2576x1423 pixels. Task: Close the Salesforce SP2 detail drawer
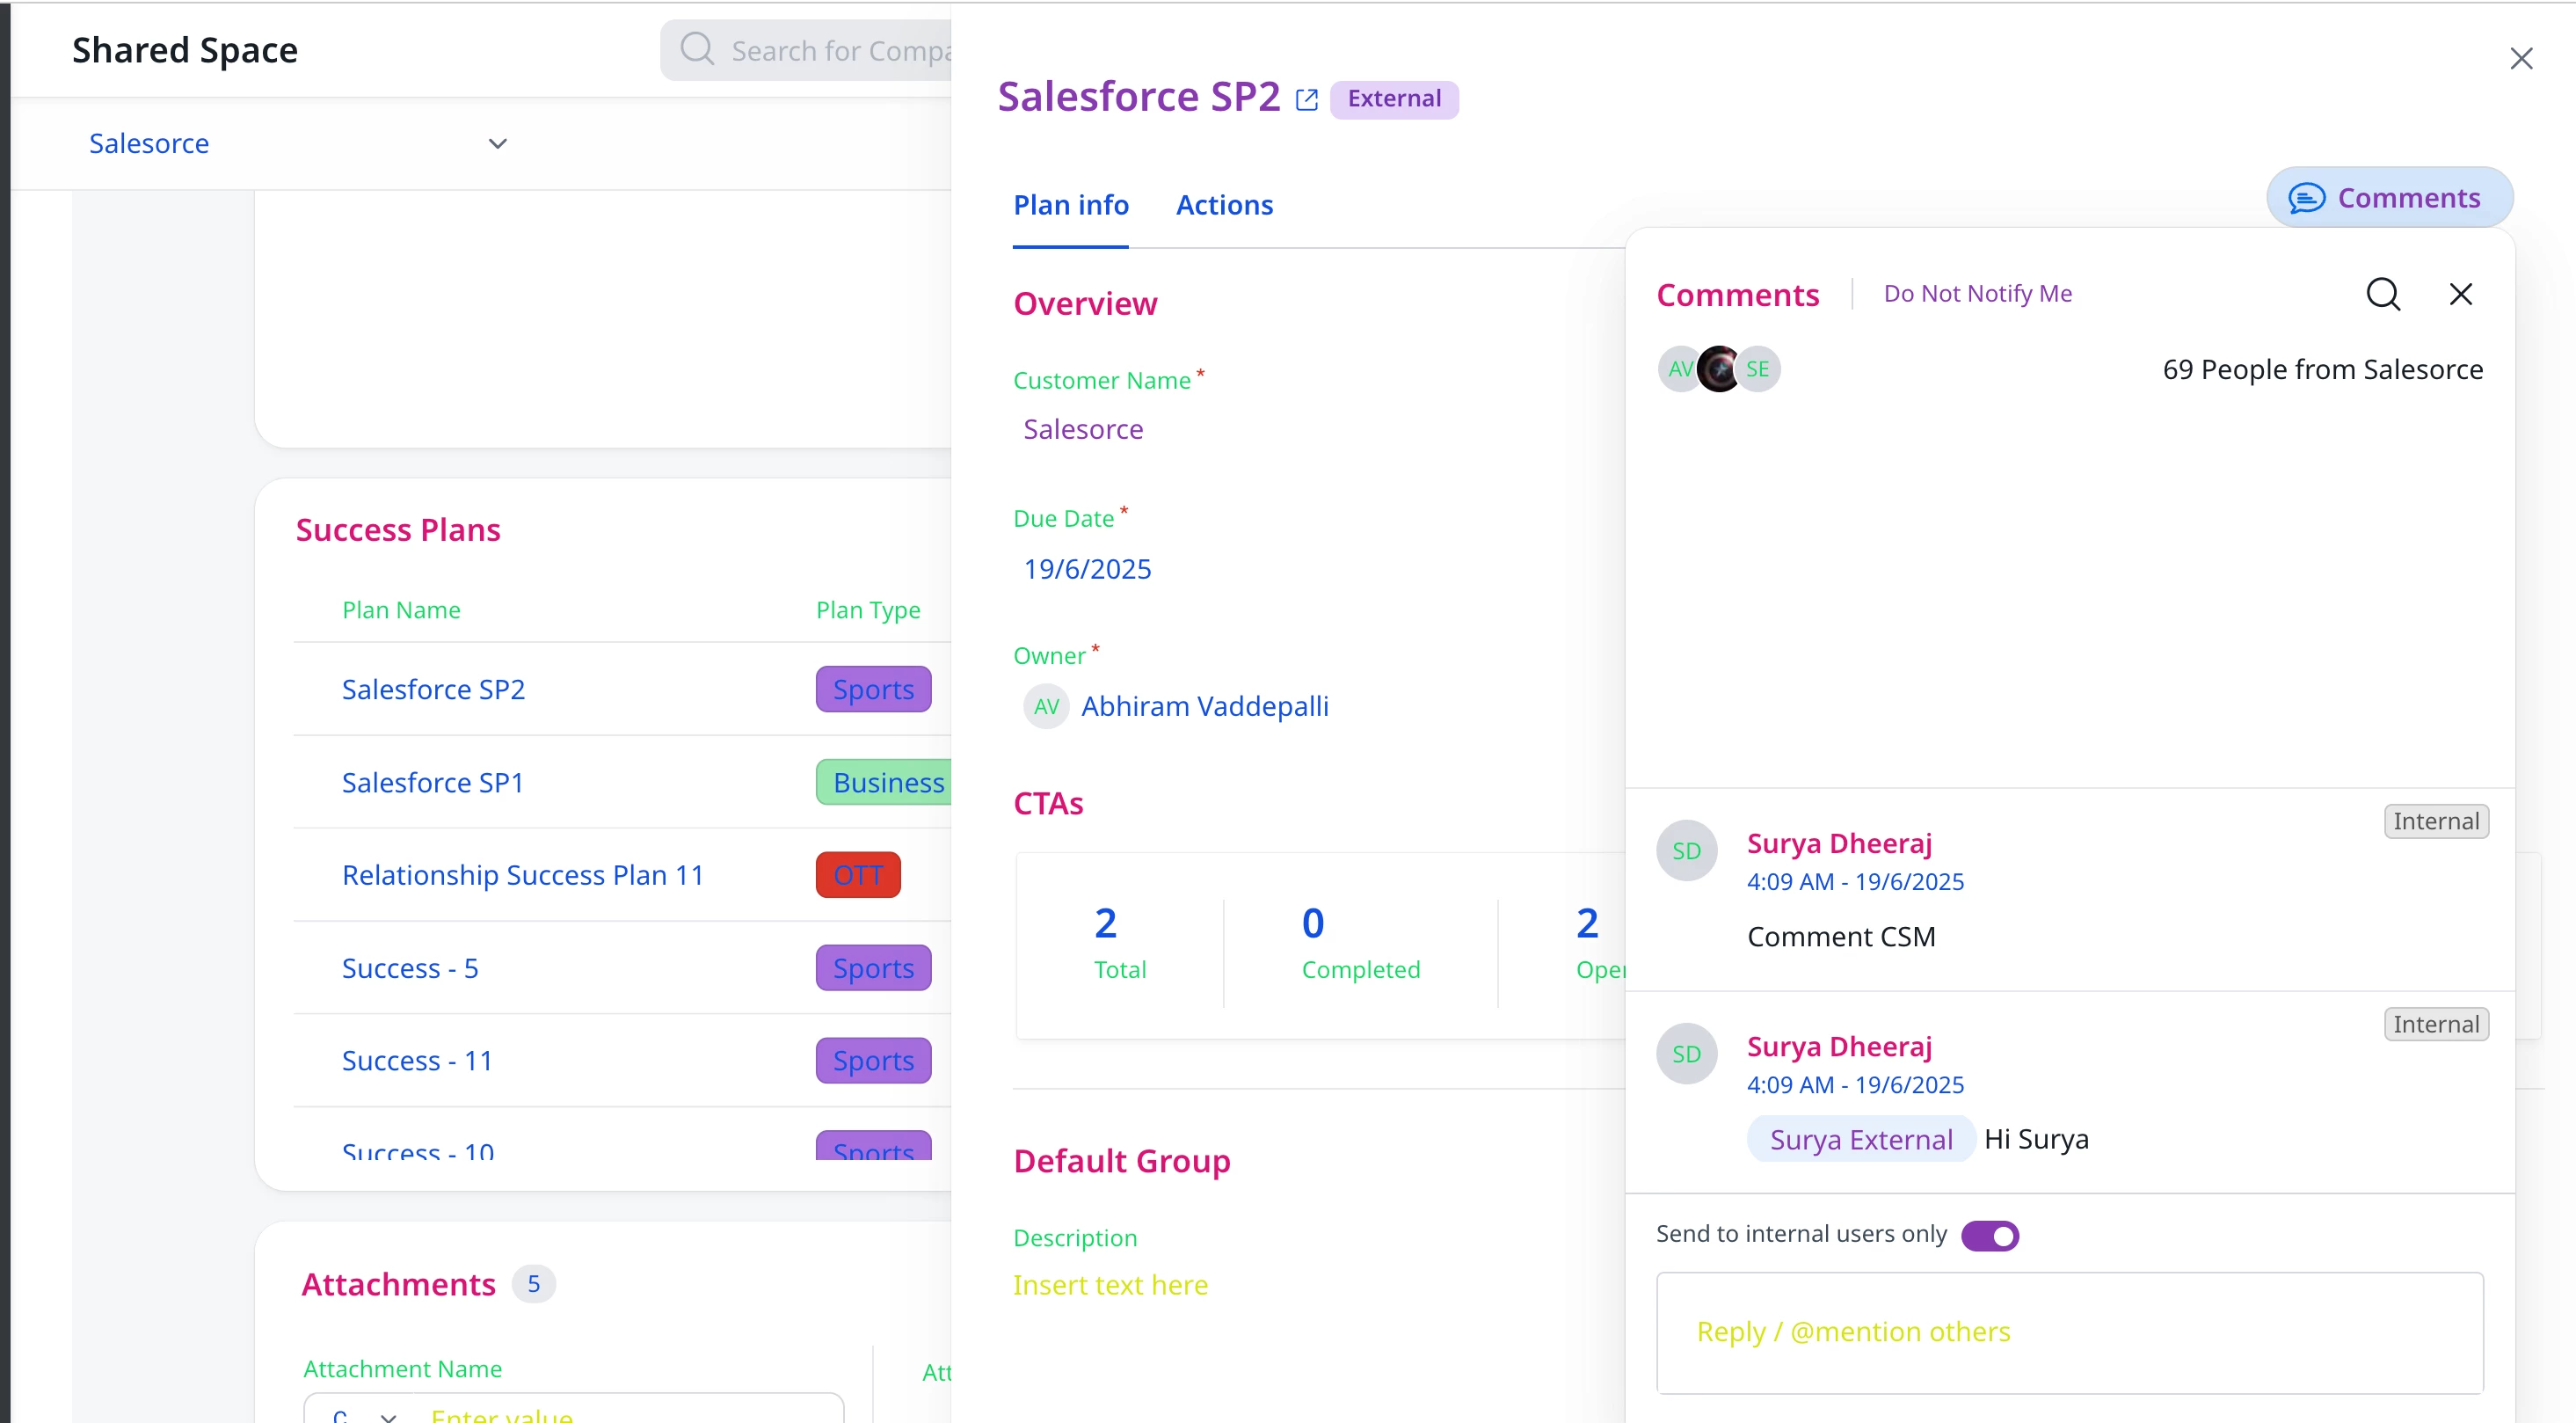click(2520, 59)
